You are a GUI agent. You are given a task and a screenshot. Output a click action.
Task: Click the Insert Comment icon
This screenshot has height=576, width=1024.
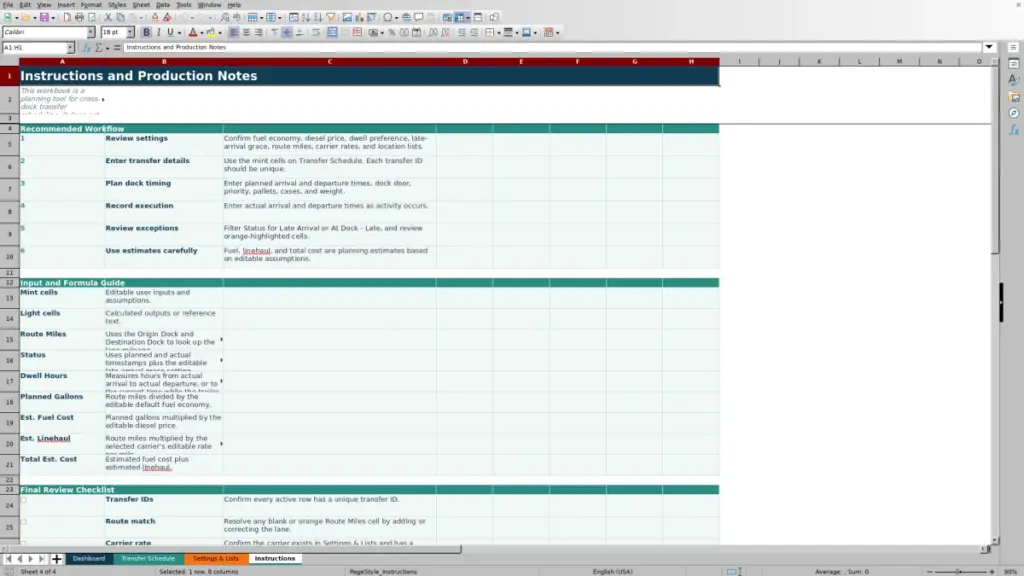419,18
